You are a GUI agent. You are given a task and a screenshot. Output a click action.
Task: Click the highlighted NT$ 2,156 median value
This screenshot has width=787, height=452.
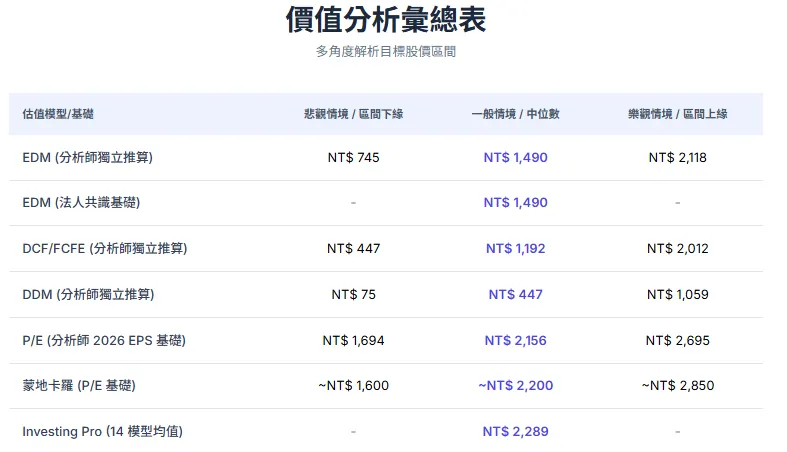(515, 340)
